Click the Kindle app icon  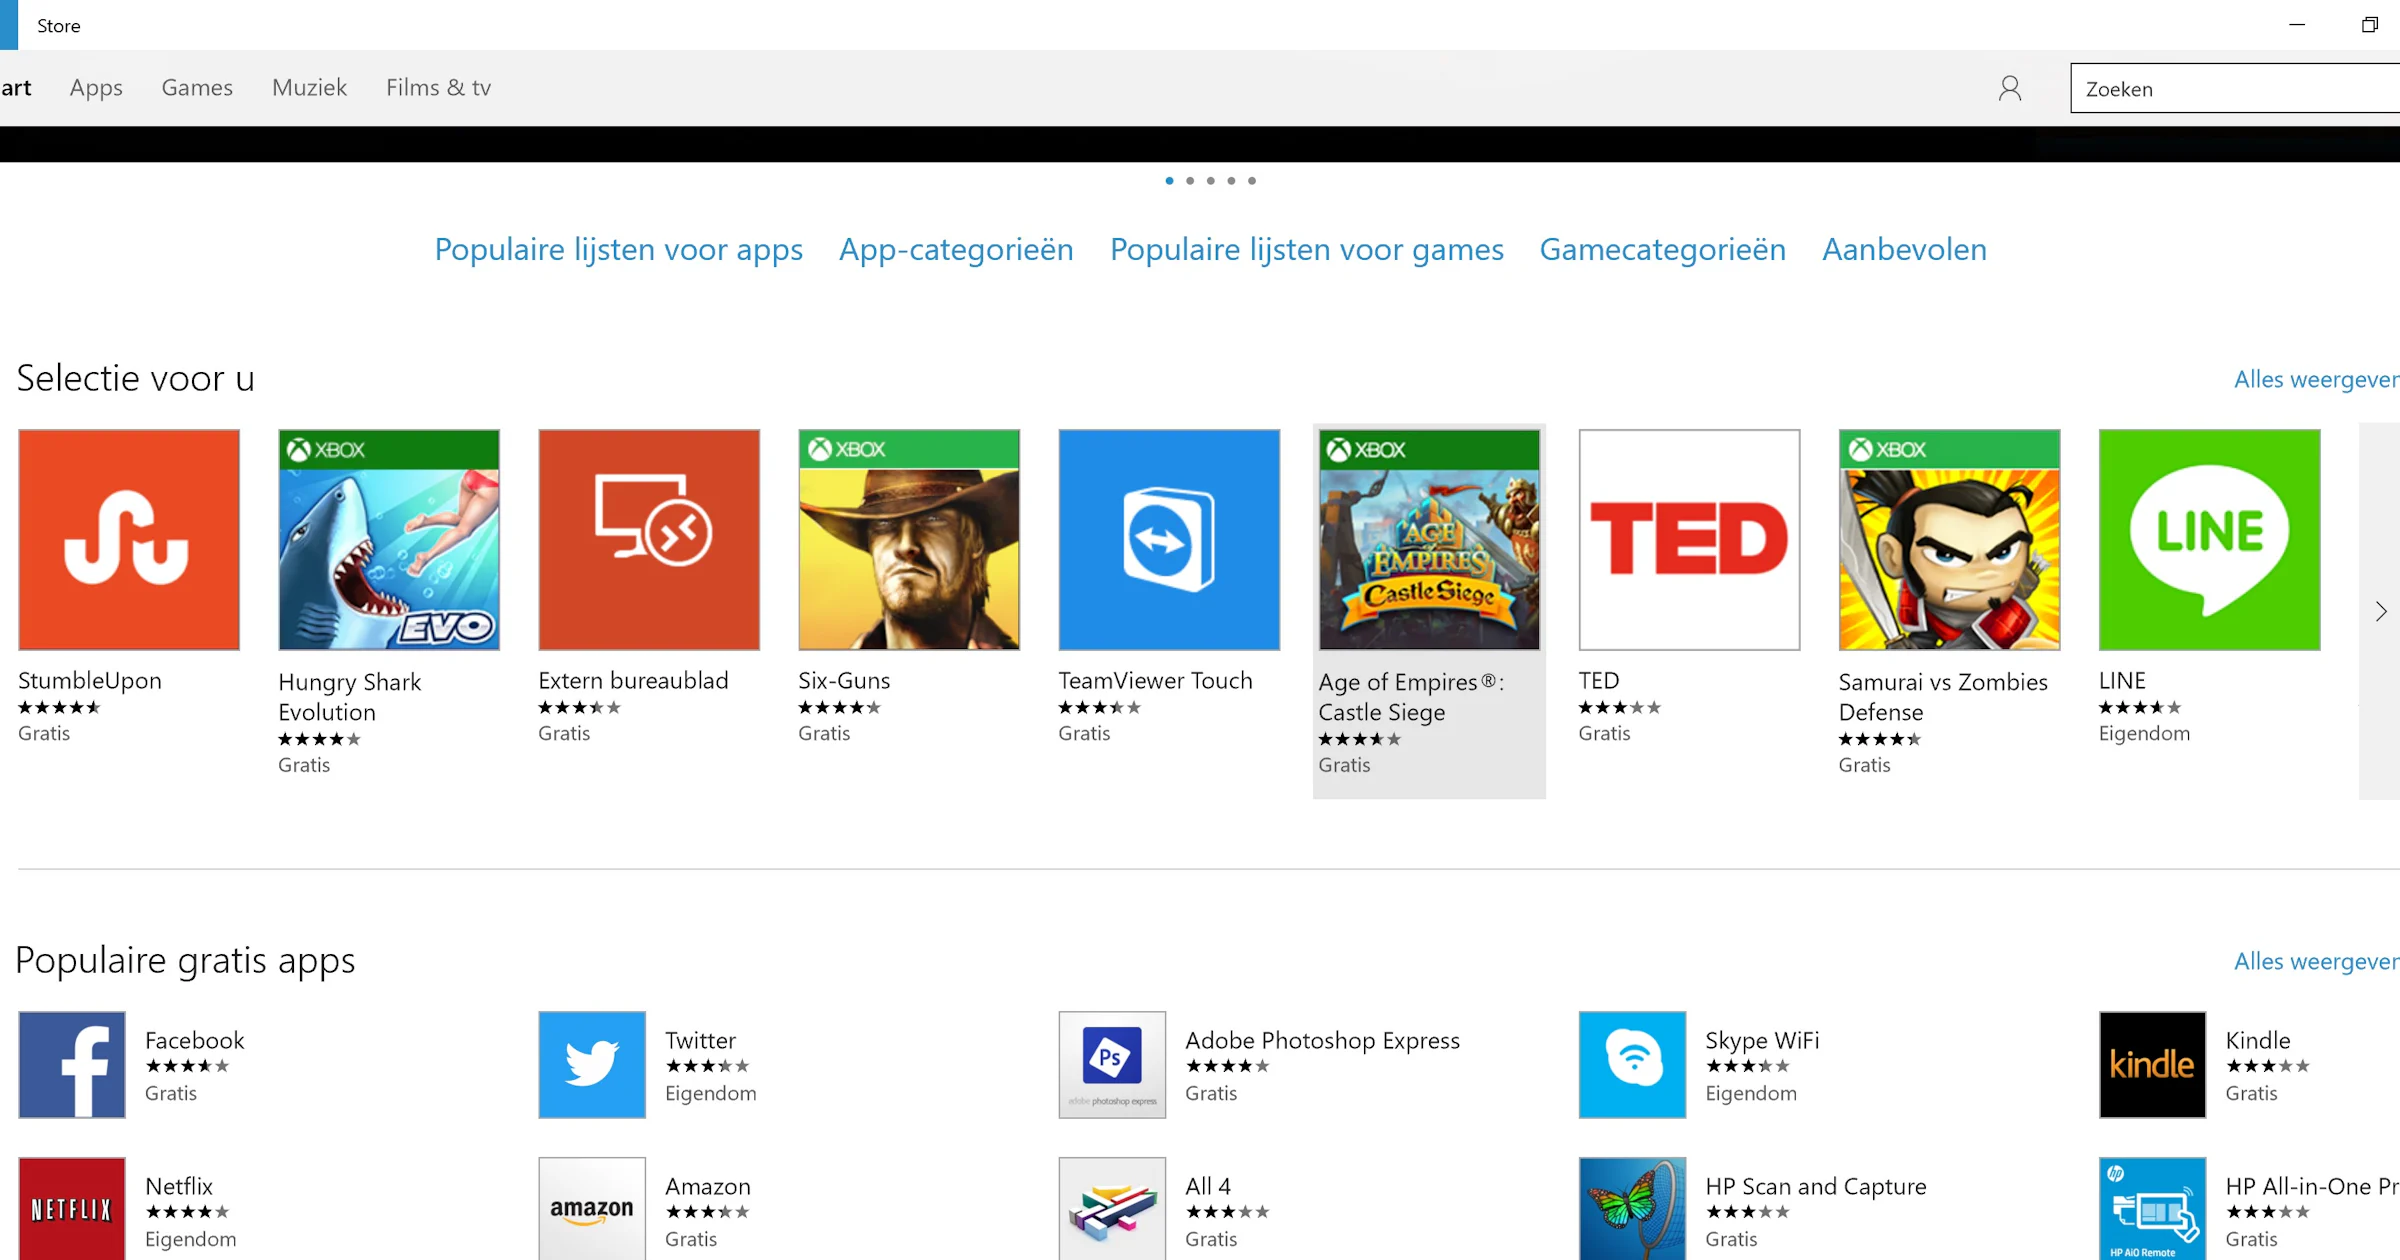click(2152, 1064)
